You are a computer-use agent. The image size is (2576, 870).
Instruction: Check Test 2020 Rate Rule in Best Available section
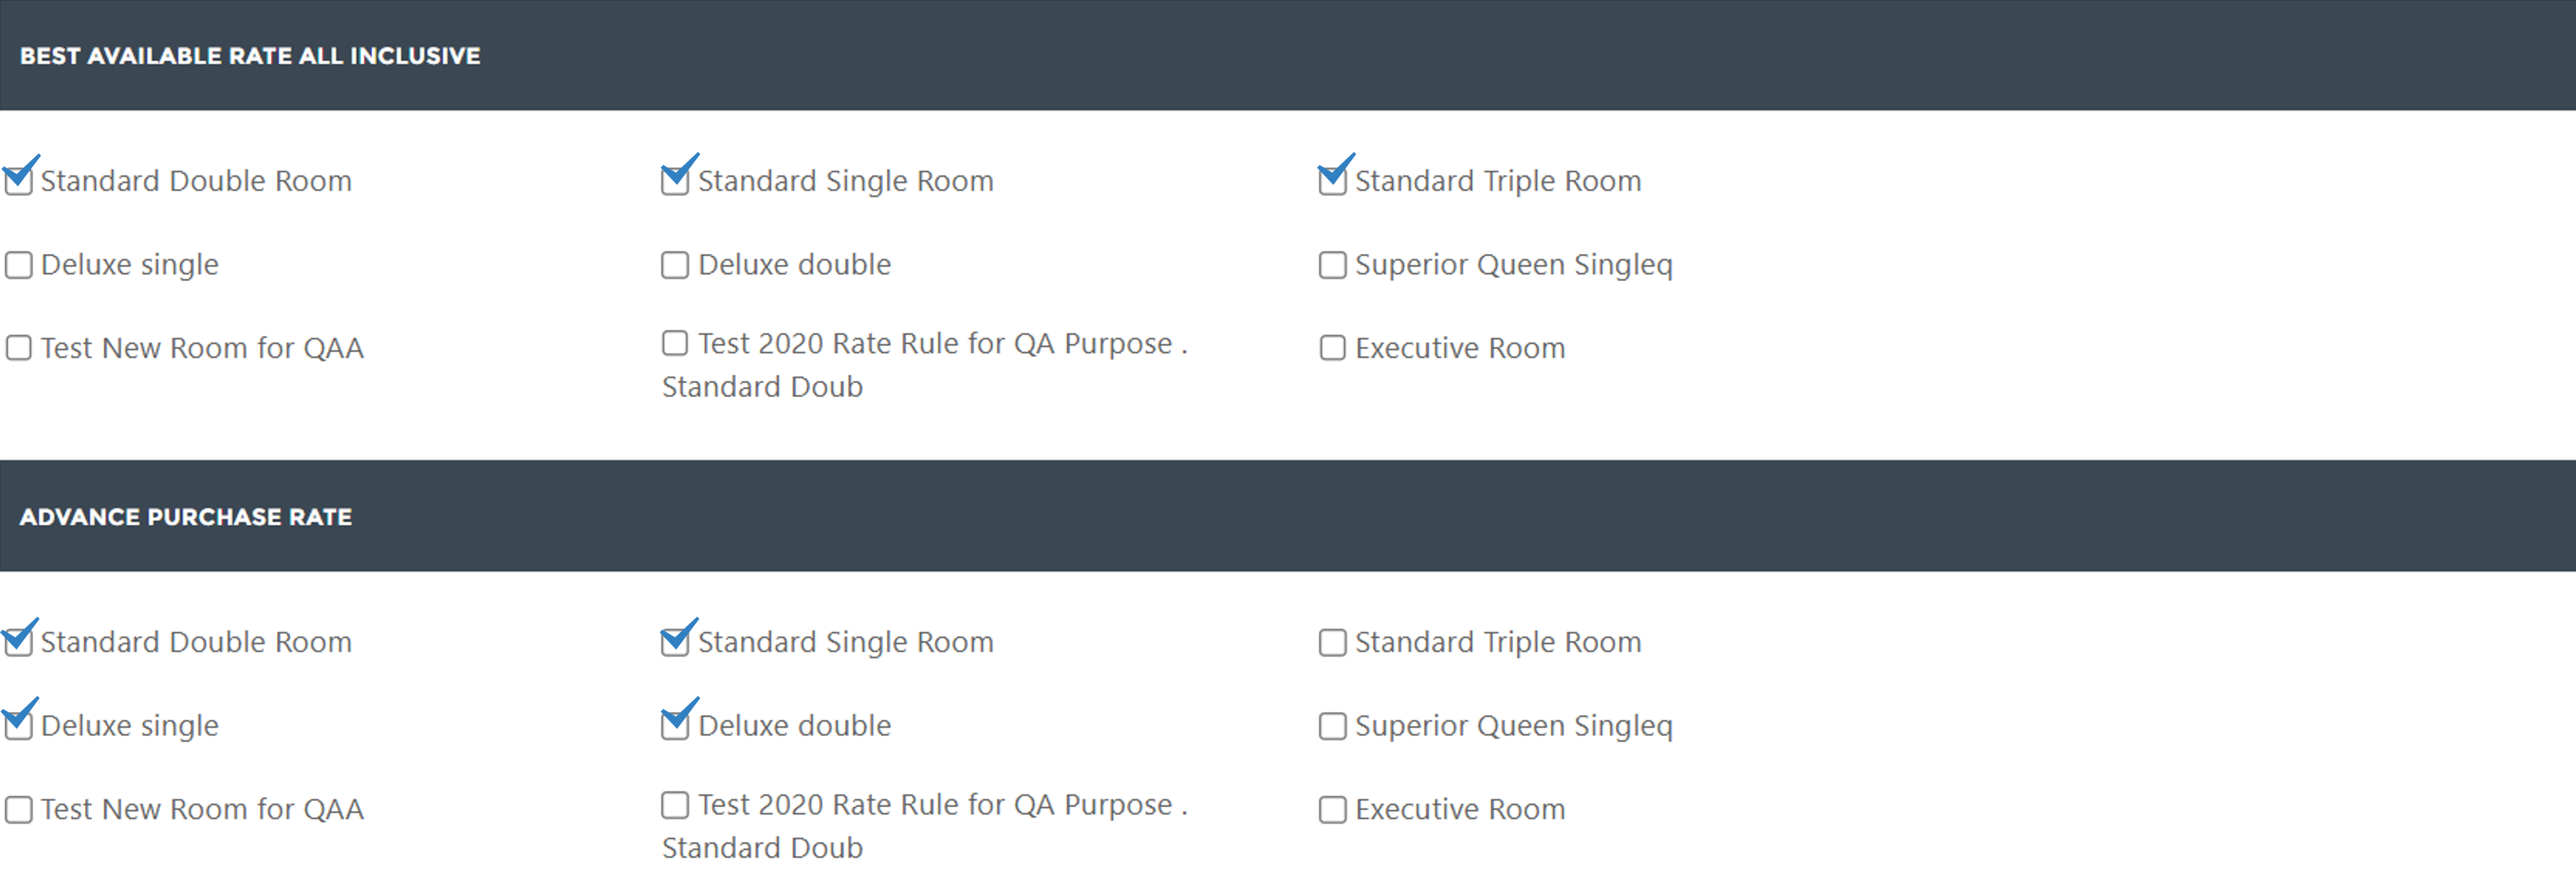click(675, 343)
